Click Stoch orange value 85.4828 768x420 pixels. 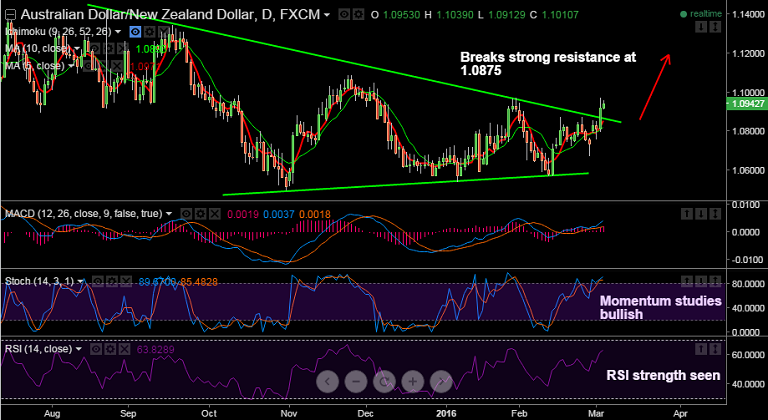[x=199, y=282]
